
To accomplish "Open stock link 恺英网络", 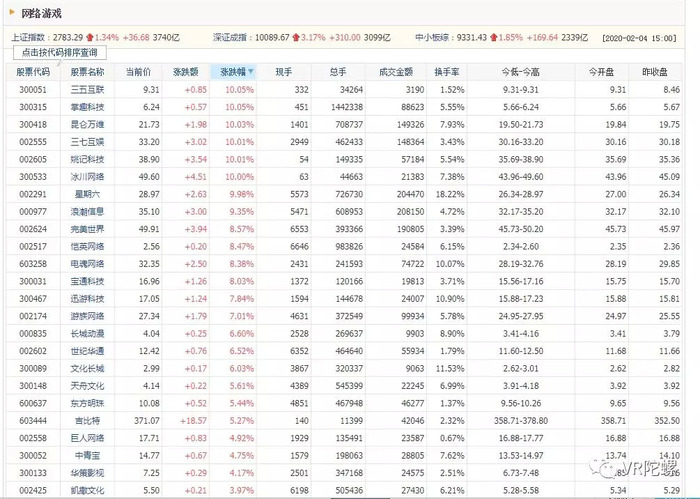I will (88, 246).
